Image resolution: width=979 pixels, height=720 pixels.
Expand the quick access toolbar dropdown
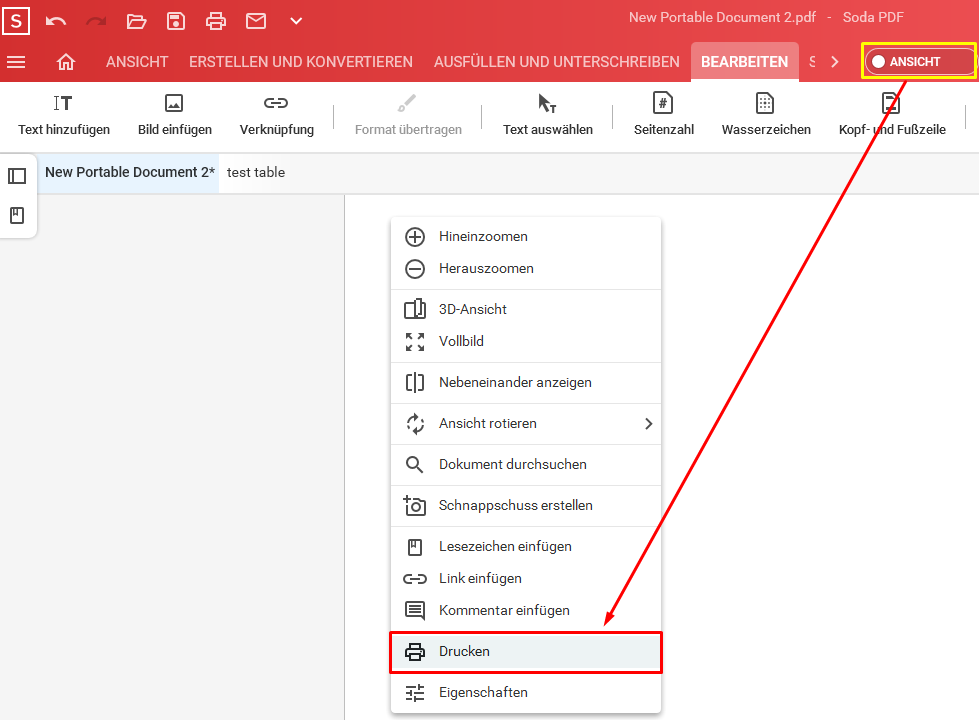point(296,21)
